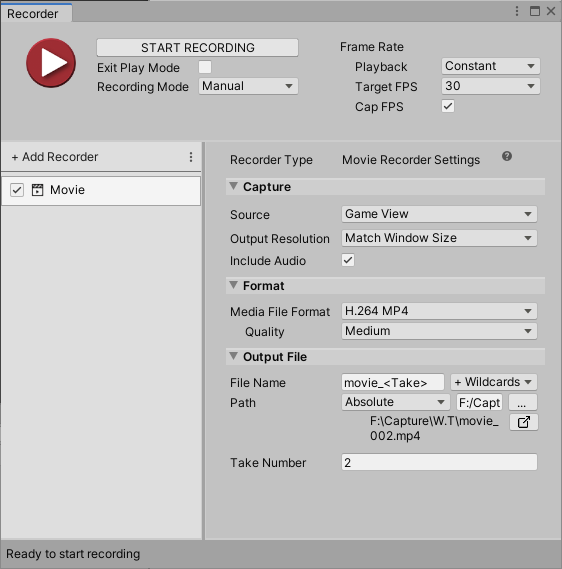
Task: Toggle the Include Audio checkbox
Action: (348, 260)
